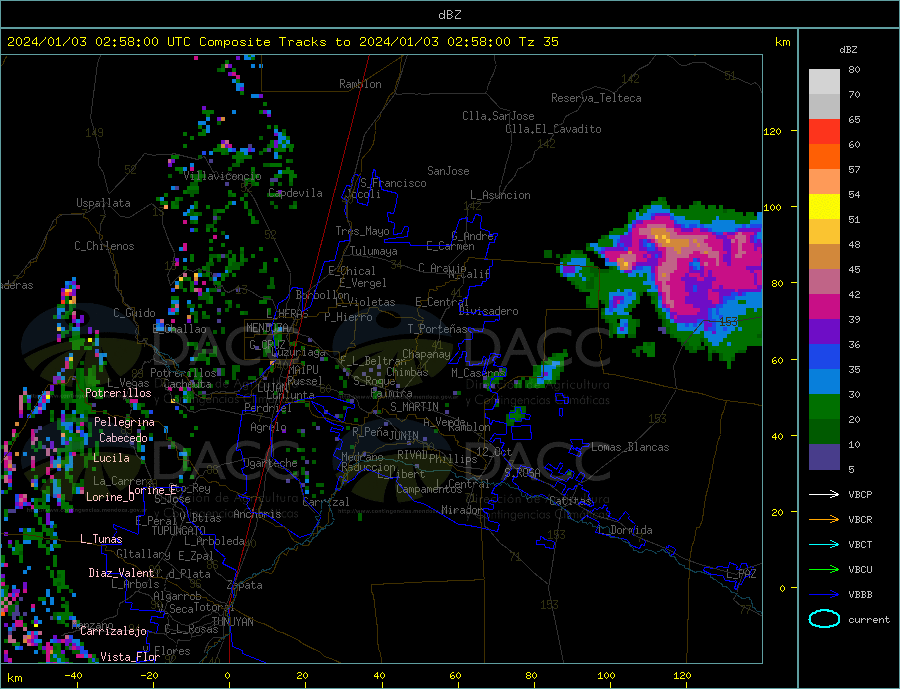Screen dimensions: 900x689
Task: Select the bright yellow 51-54 dBZ swatch
Action: (824, 207)
